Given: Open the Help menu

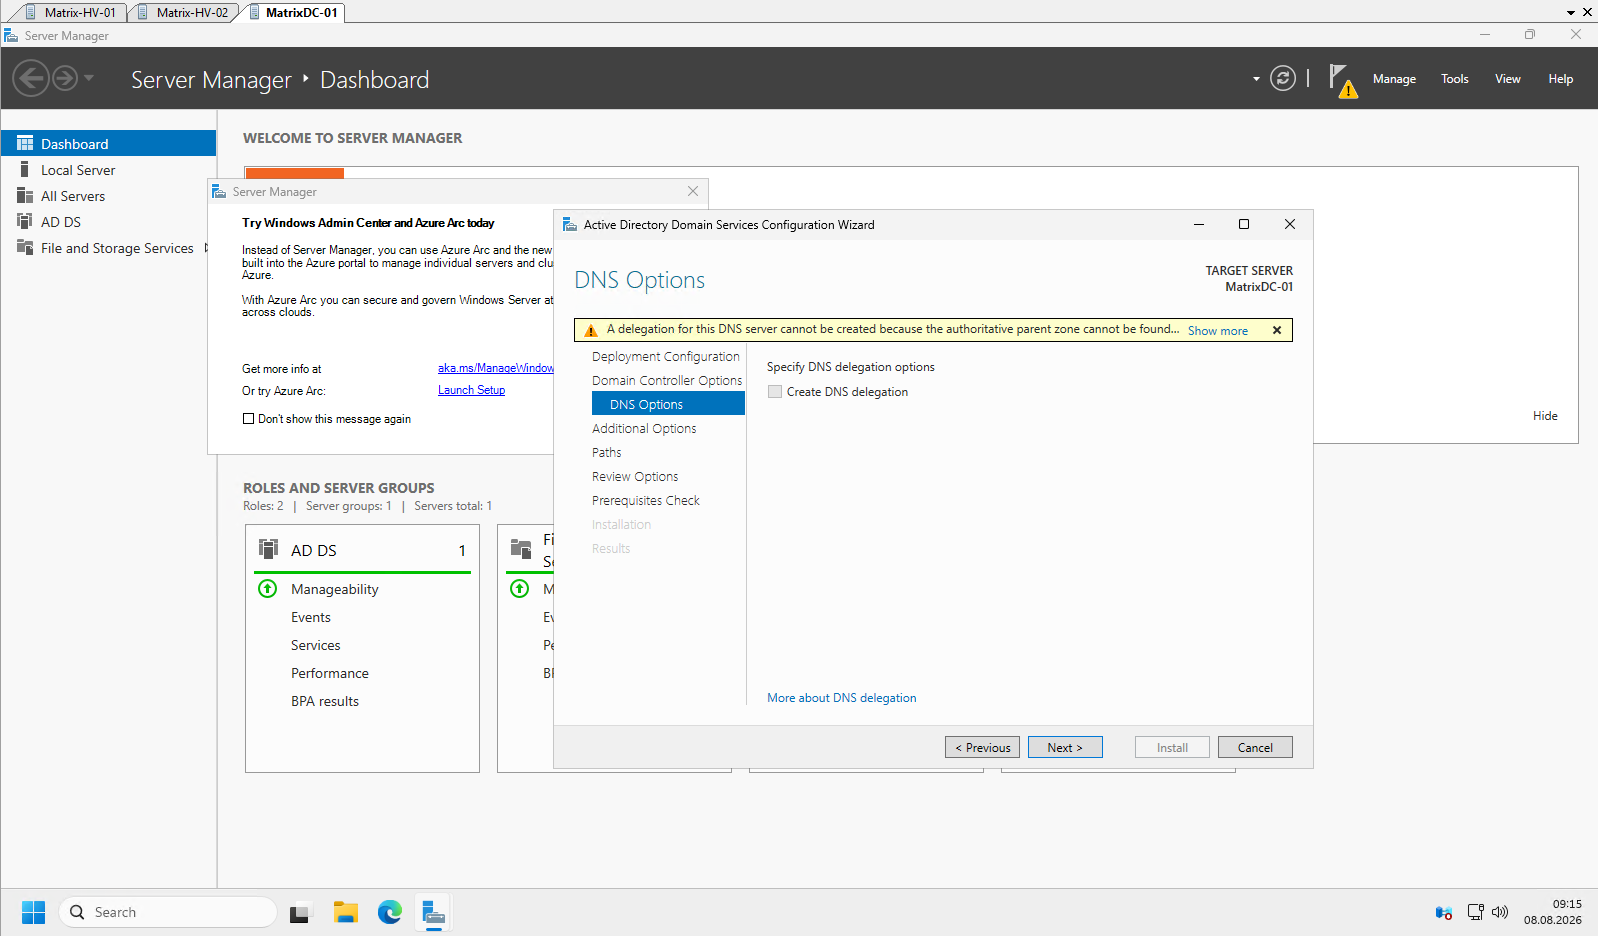Looking at the screenshot, I should (1561, 79).
